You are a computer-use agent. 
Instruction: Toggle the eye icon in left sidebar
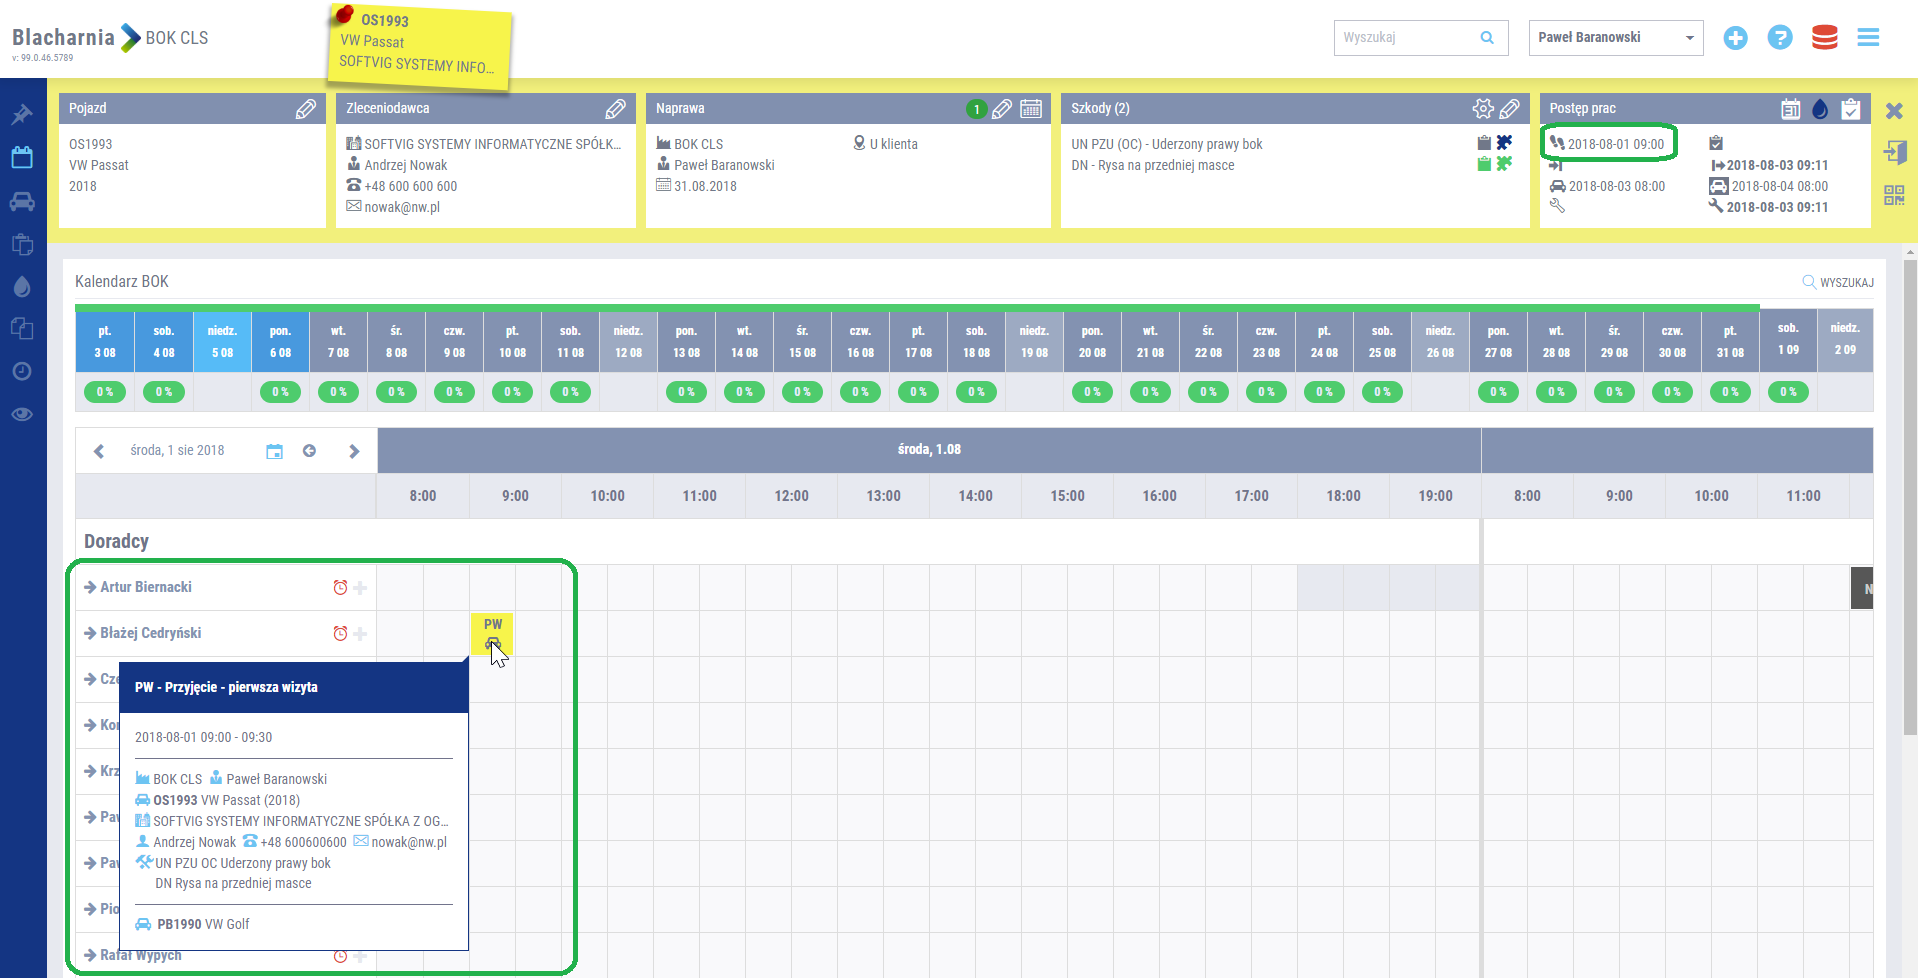click(x=22, y=414)
